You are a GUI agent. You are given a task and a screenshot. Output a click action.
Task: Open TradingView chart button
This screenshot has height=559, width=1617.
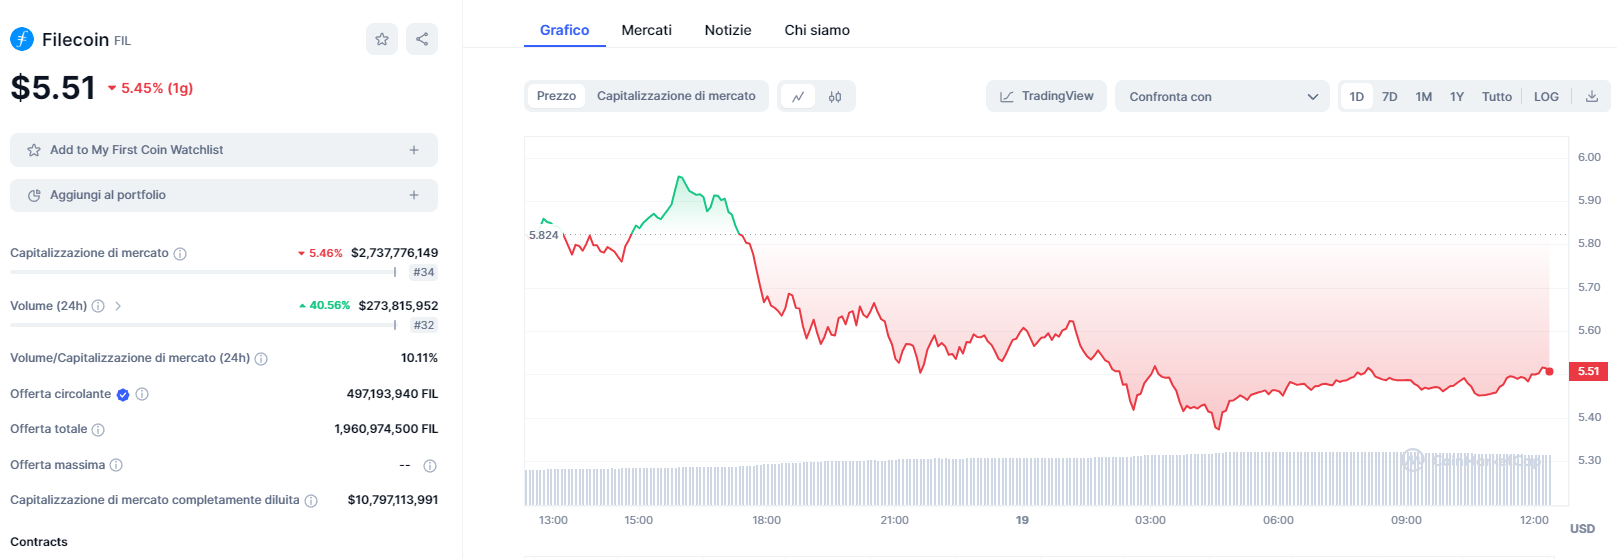pyautogui.click(x=1046, y=96)
